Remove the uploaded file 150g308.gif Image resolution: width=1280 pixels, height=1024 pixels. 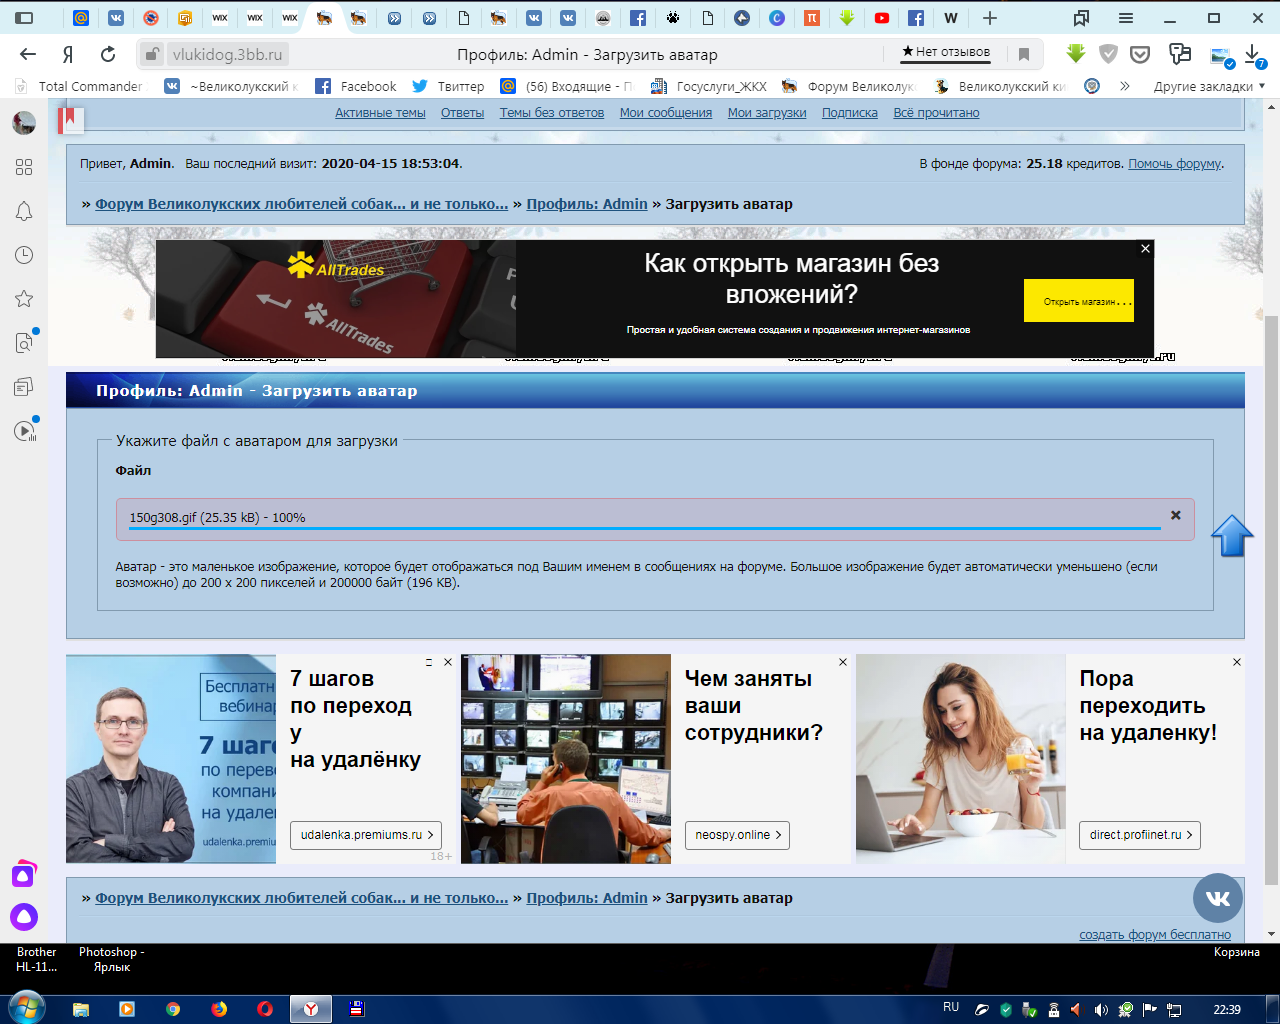[1176, 515]
